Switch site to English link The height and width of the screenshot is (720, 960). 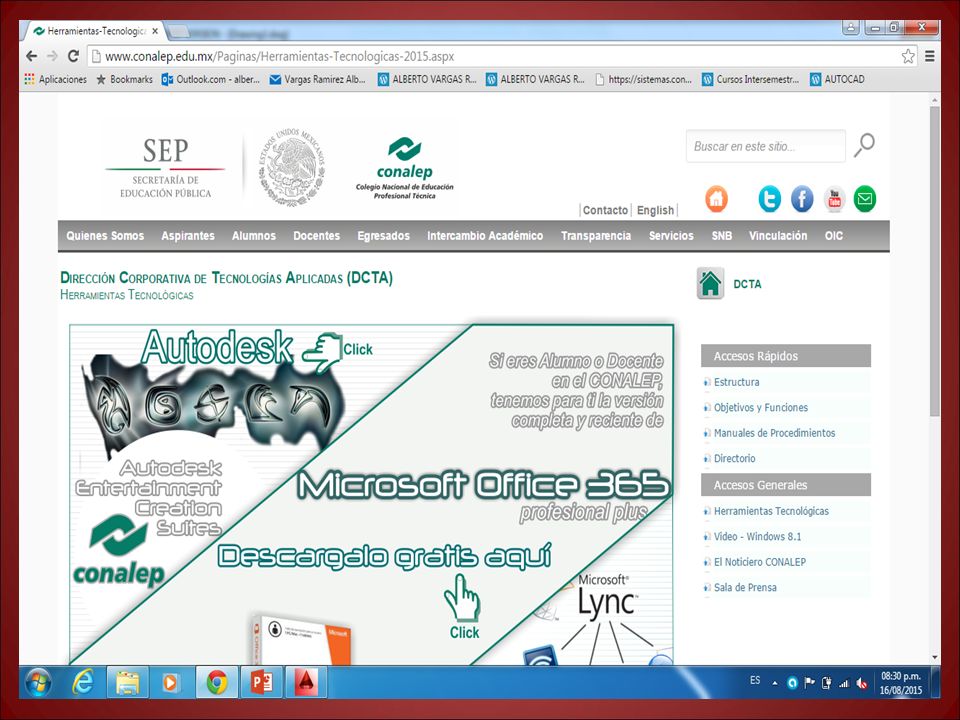pyautogui.click(x=655, y=210)
